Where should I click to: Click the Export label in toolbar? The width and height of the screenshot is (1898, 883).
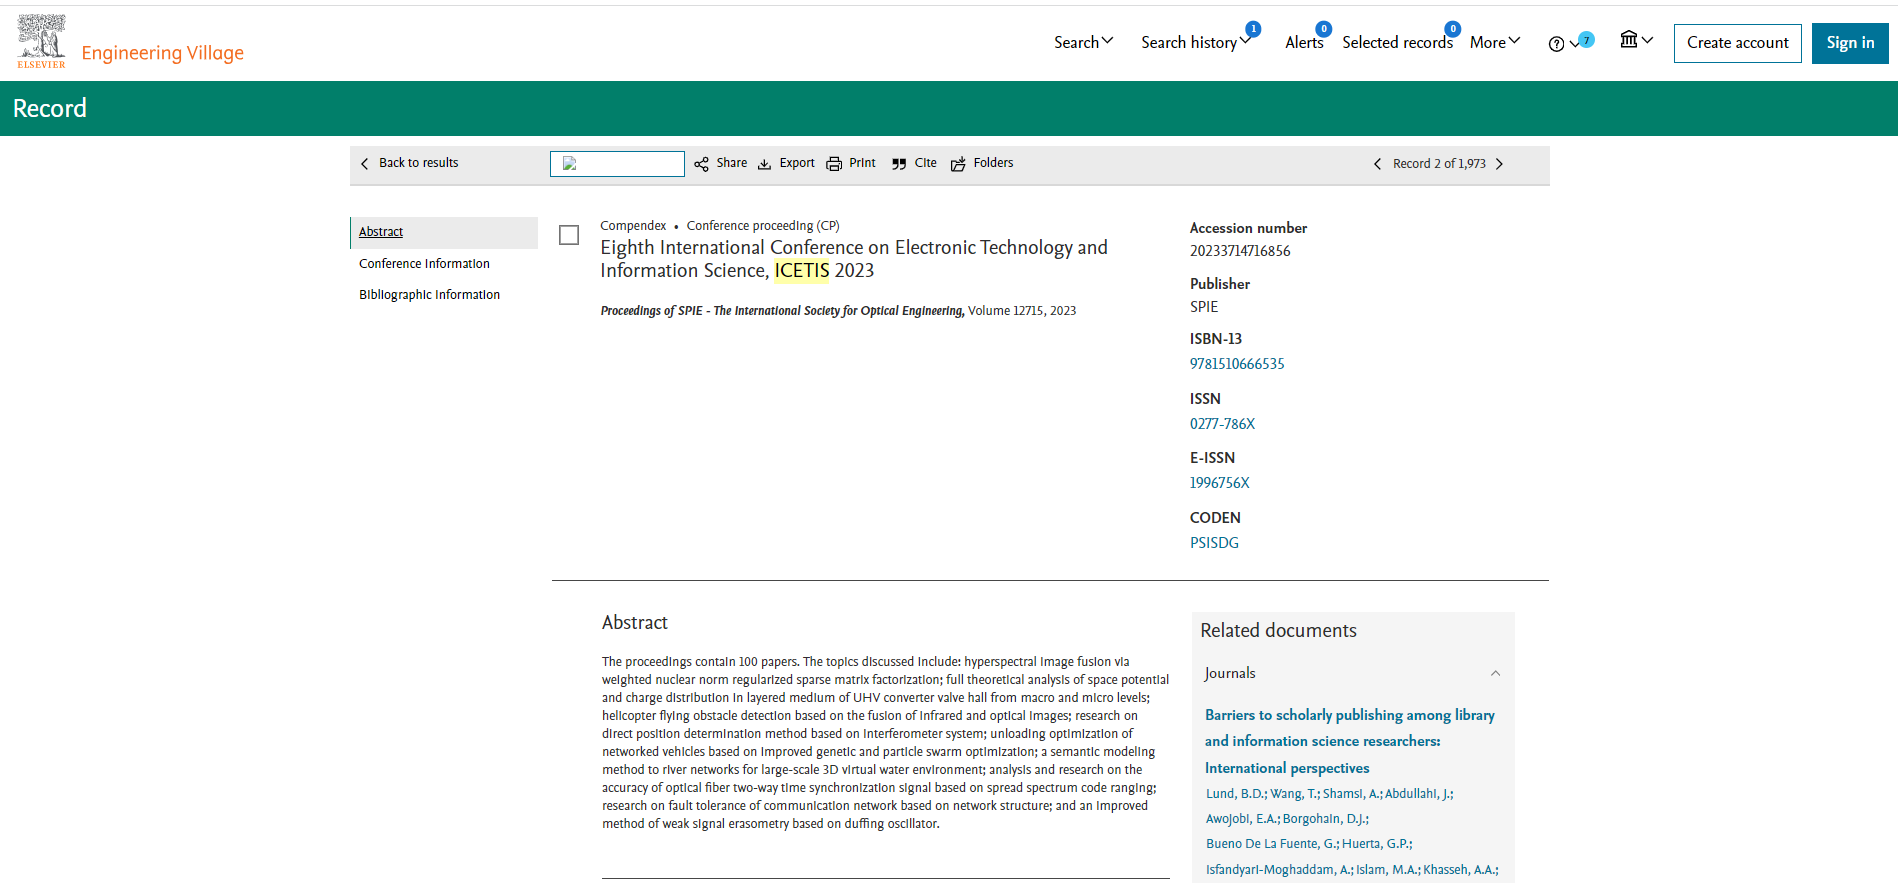[797, 163]
